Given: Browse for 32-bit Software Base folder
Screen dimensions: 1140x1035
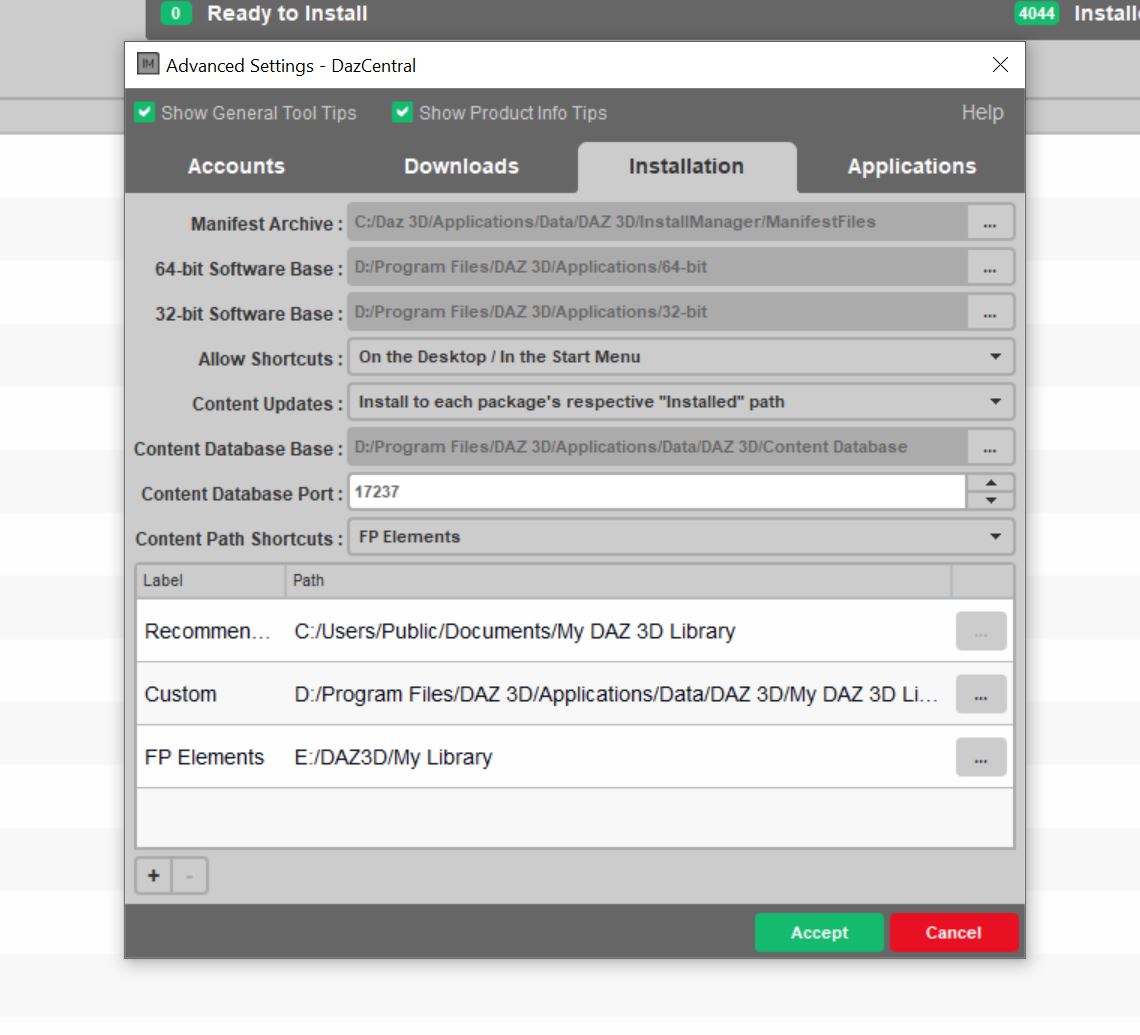Looking at the screenshot, I should (x=990, y=313).
